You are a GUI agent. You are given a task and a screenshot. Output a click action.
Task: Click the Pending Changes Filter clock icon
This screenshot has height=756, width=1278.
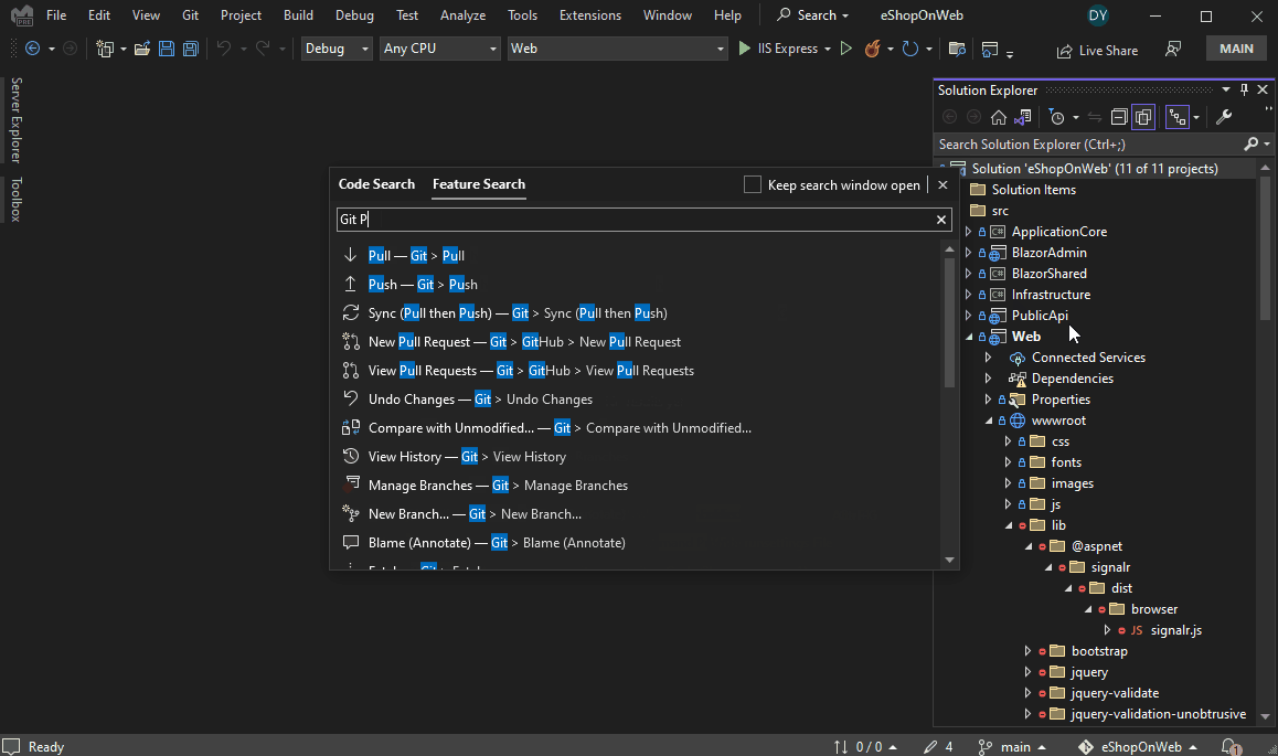[x=1058, y=117]
